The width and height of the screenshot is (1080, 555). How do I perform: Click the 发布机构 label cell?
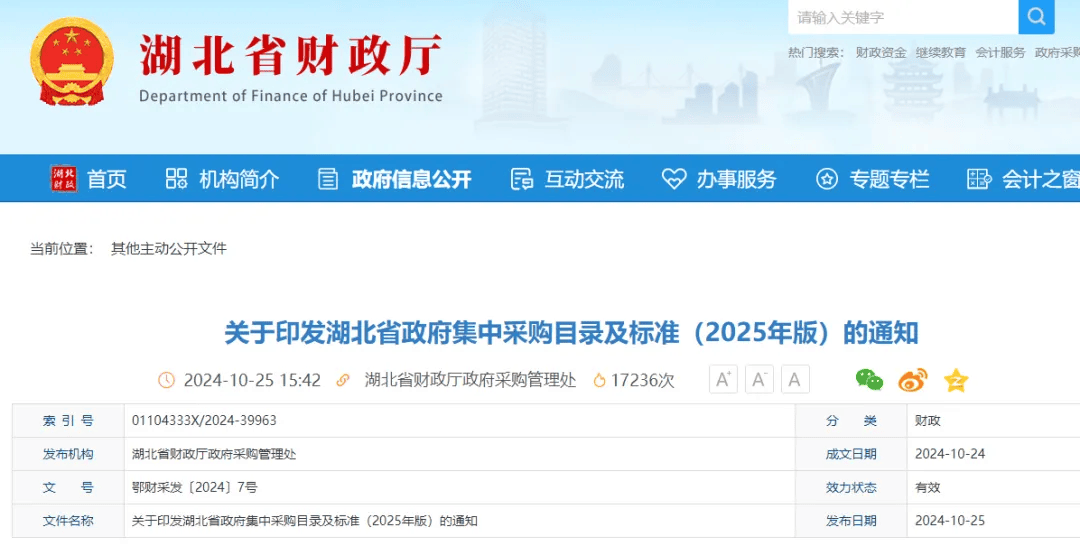click(x=68, y=454)
